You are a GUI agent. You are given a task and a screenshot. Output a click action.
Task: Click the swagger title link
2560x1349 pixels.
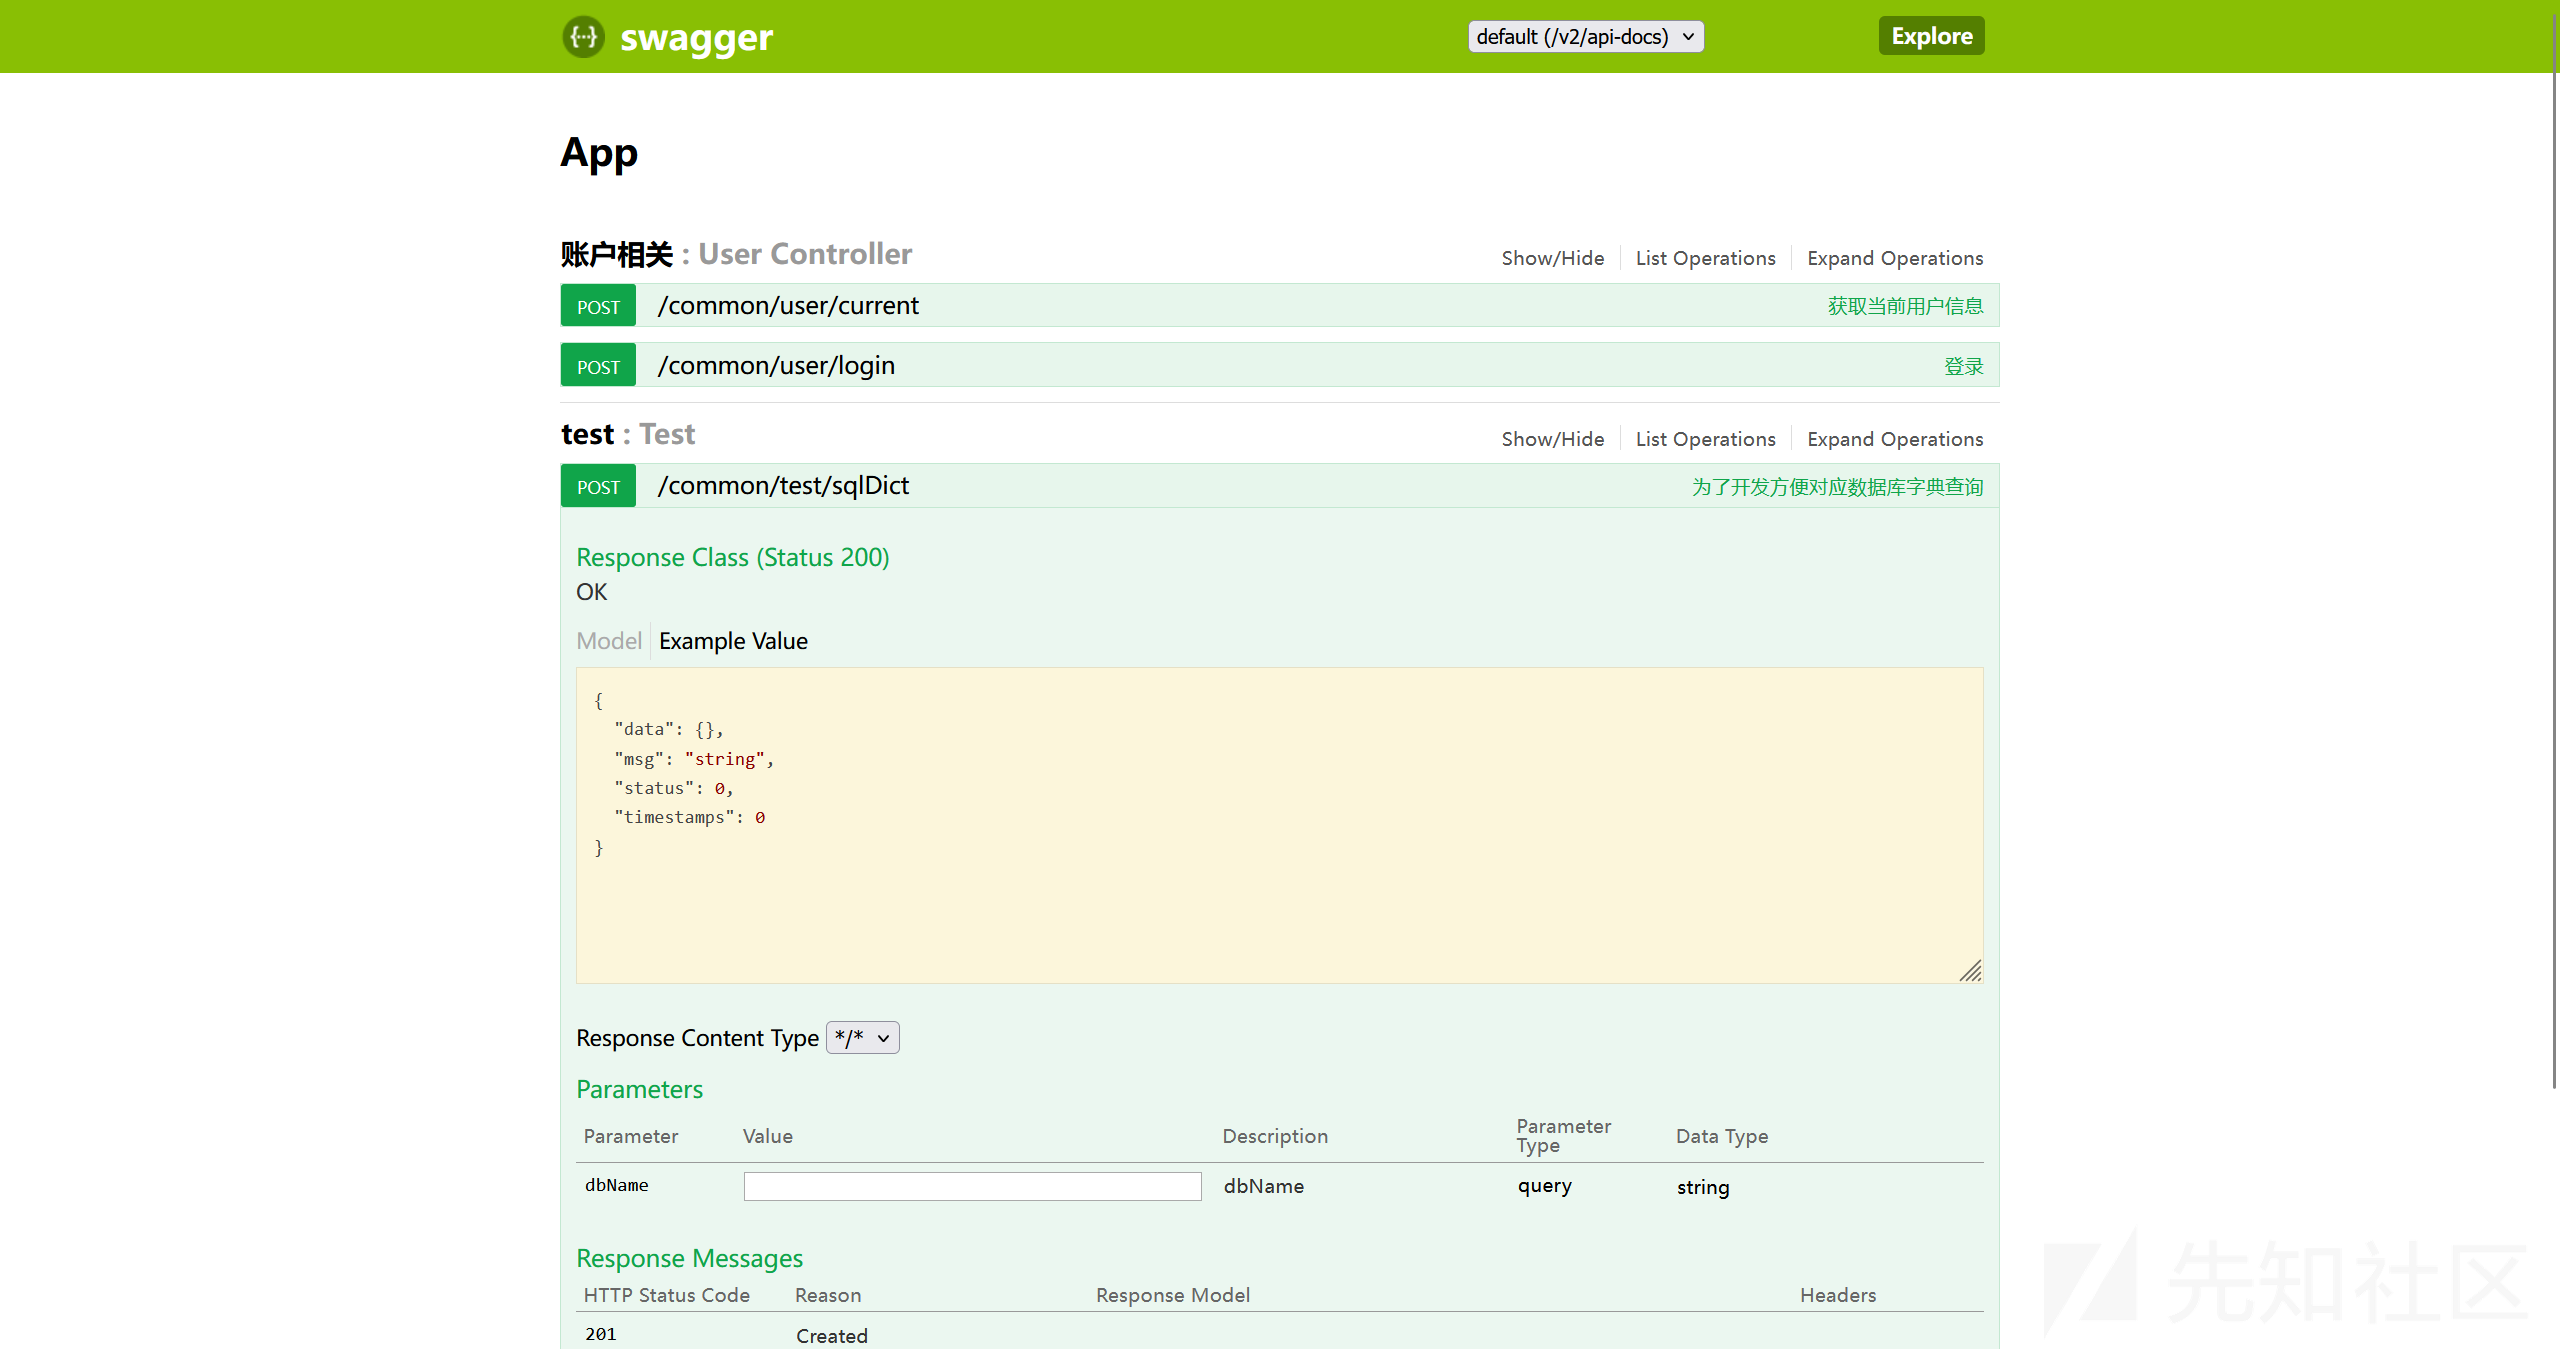(696, 38)
